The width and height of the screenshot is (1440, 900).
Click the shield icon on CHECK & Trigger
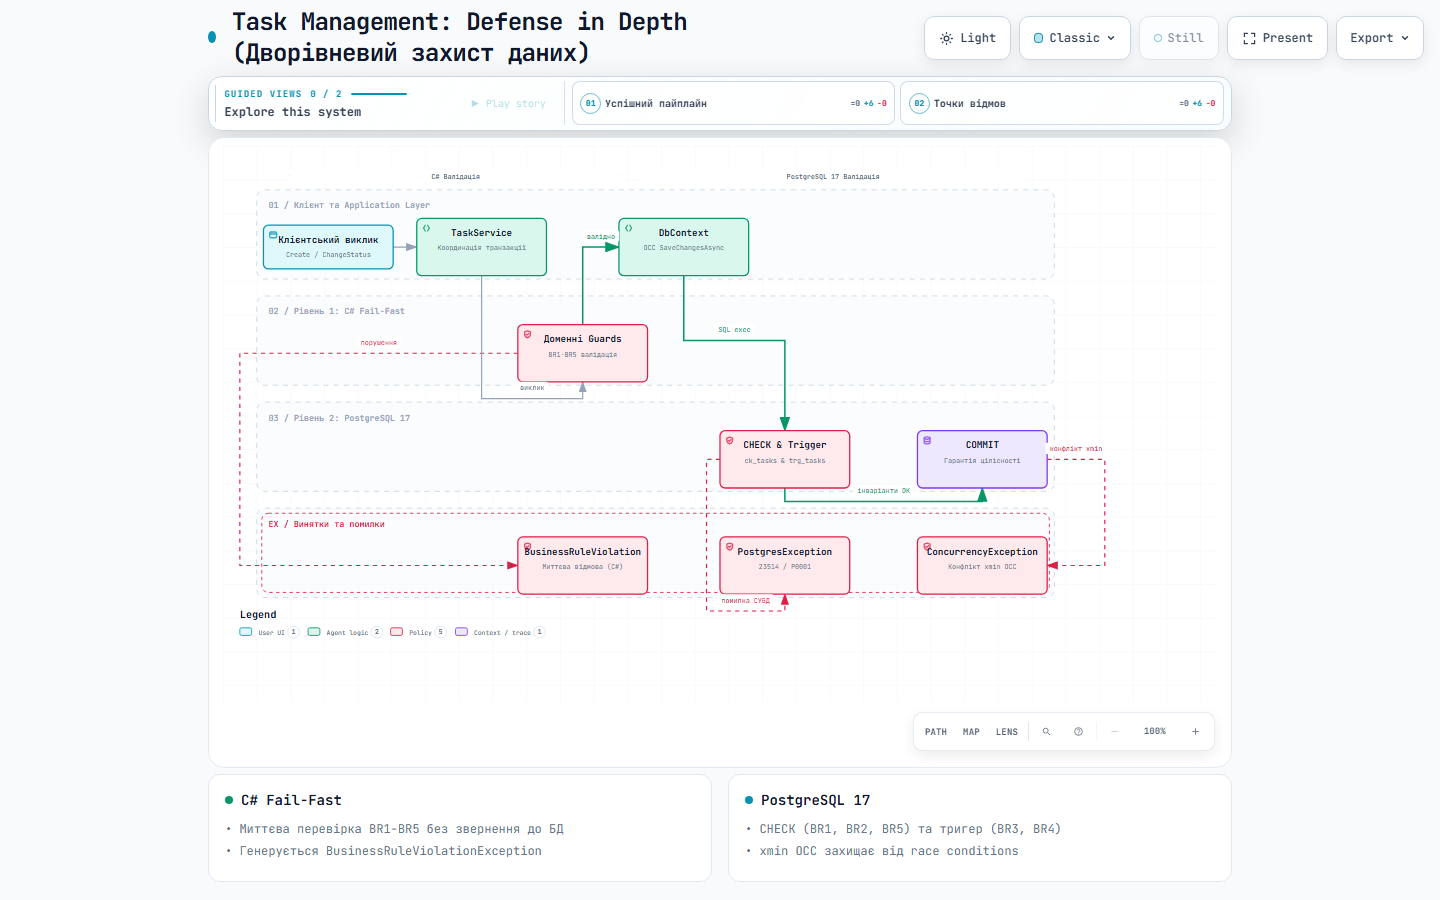tap(729, 440)
